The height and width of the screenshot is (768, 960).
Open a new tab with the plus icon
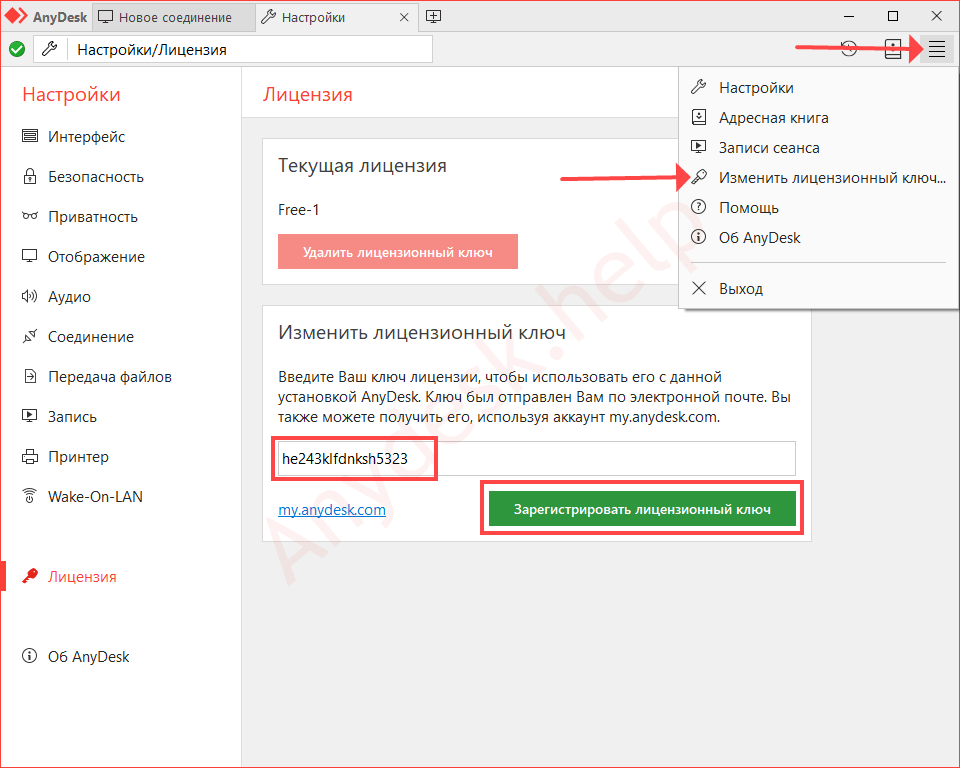[433, 17]
